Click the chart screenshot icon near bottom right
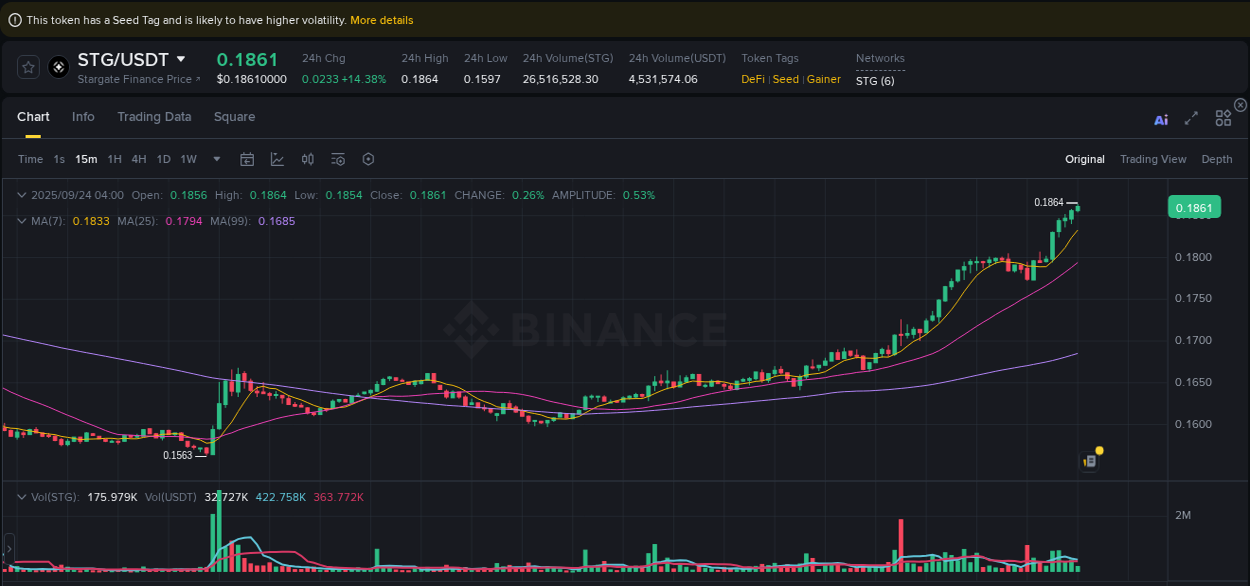The height and width of the screenshot is (586, 1250). (1089, 461)
